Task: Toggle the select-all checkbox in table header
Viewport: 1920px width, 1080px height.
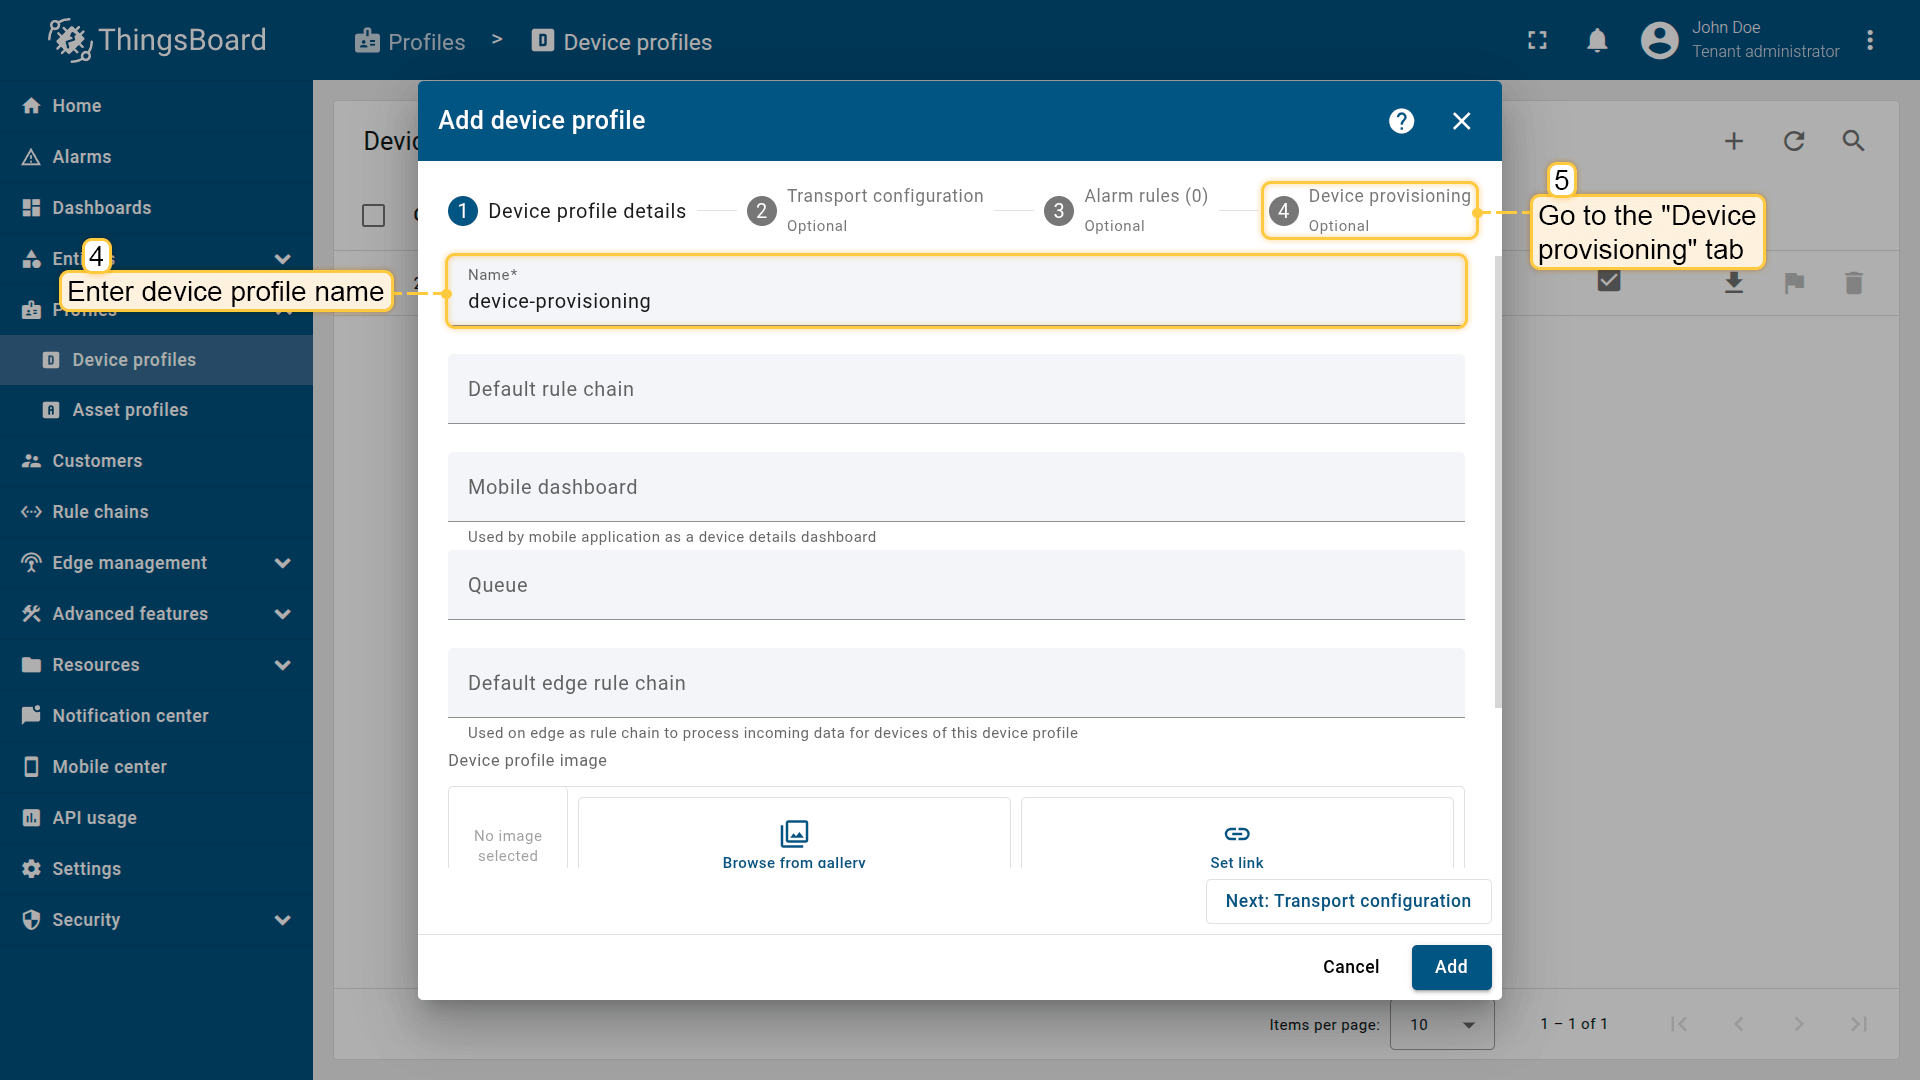Action: pyautogui.click(x=373, y=215)
